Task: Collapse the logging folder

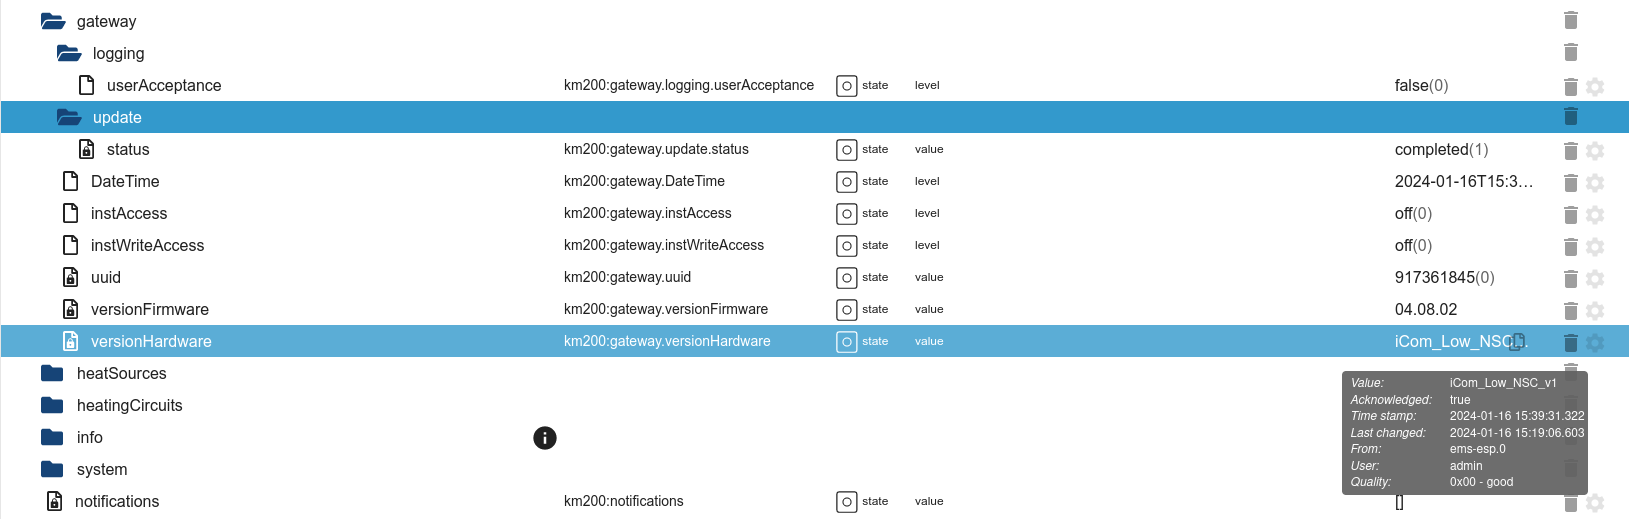Action: (x=69, y=53)
